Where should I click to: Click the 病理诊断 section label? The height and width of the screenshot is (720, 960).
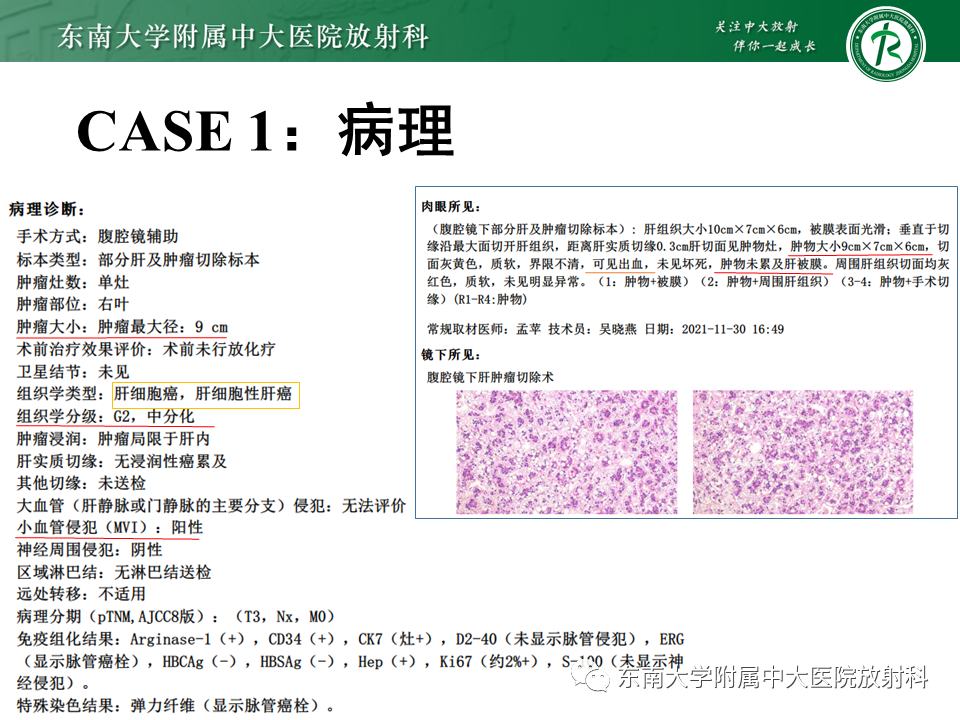pyautogui.click(x=47, y=209)
